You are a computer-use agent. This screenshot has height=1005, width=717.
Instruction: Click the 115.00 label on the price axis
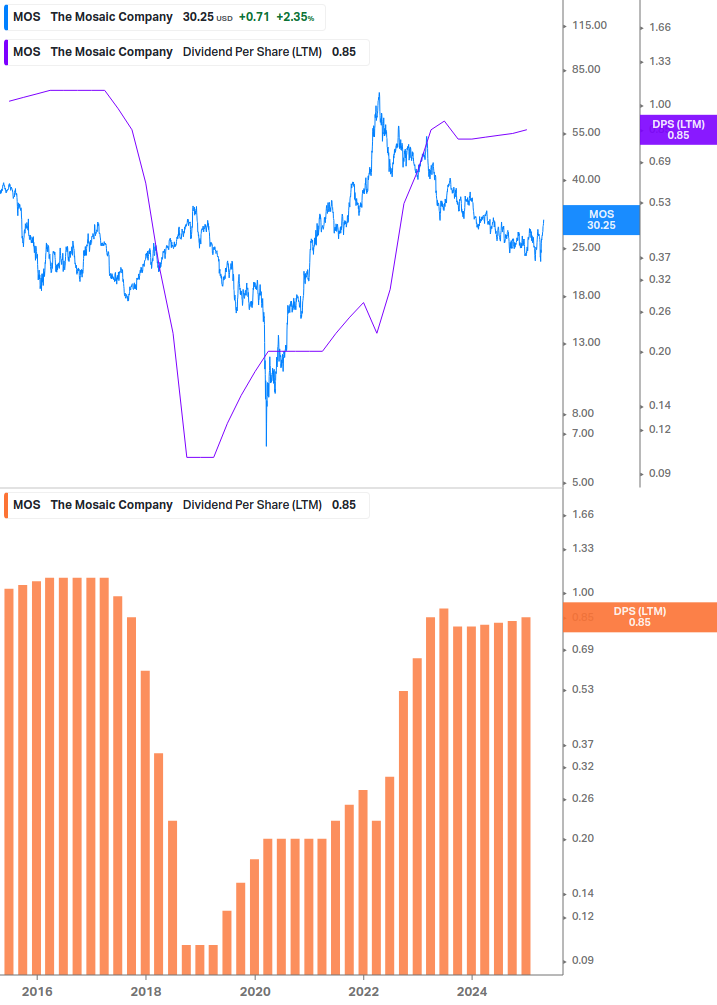coord(589,26)
